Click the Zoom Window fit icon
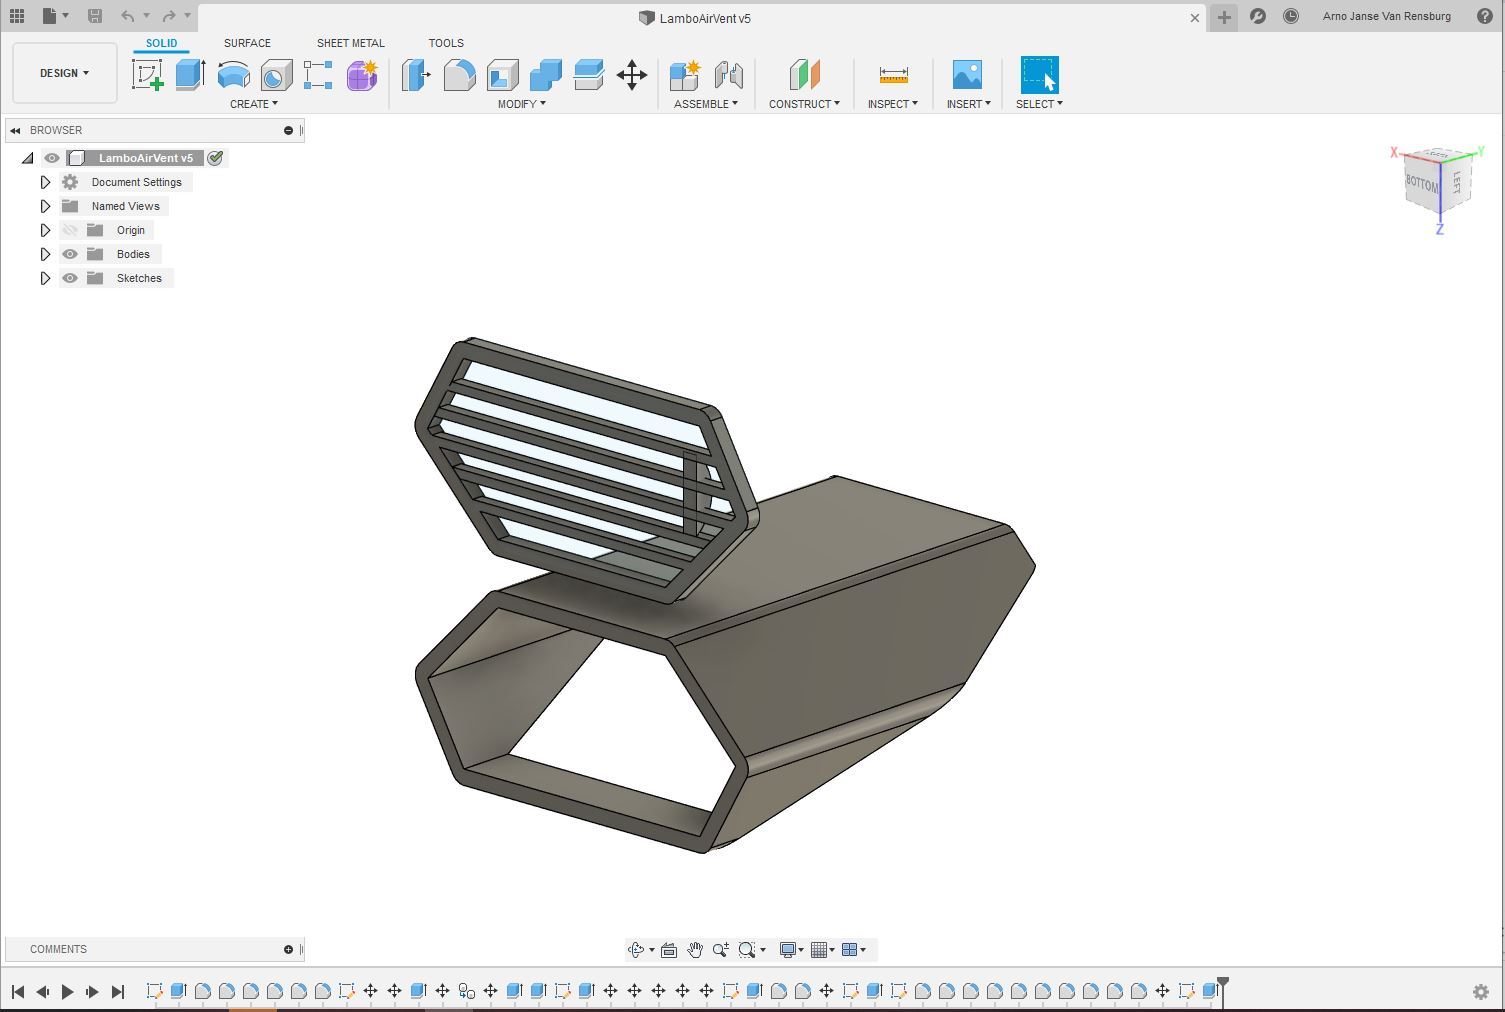Image resolution: width=1505 pixels, height=1012 pixels. coord(747,950)
